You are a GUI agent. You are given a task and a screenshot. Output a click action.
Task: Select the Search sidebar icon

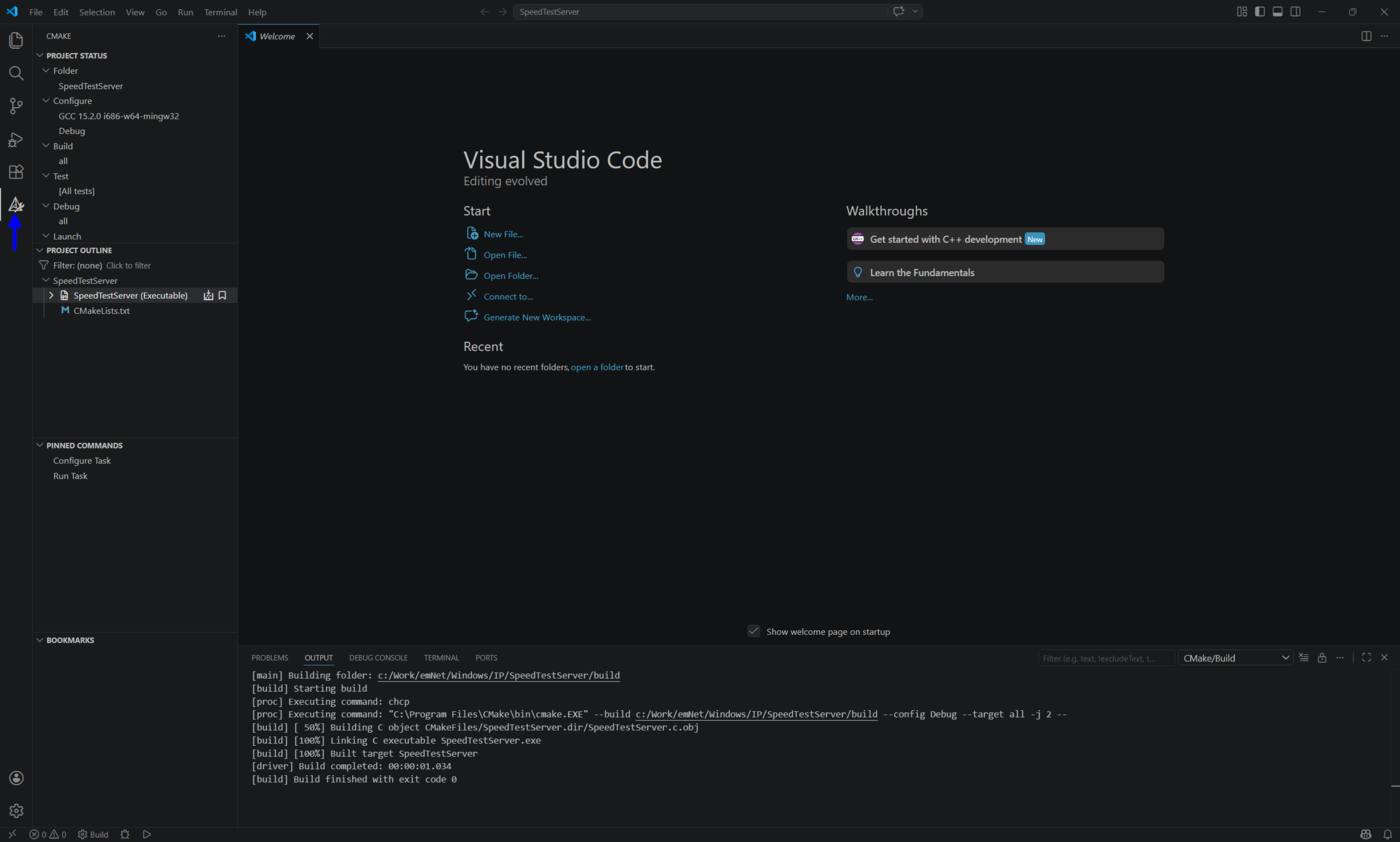tap(15, 72)
